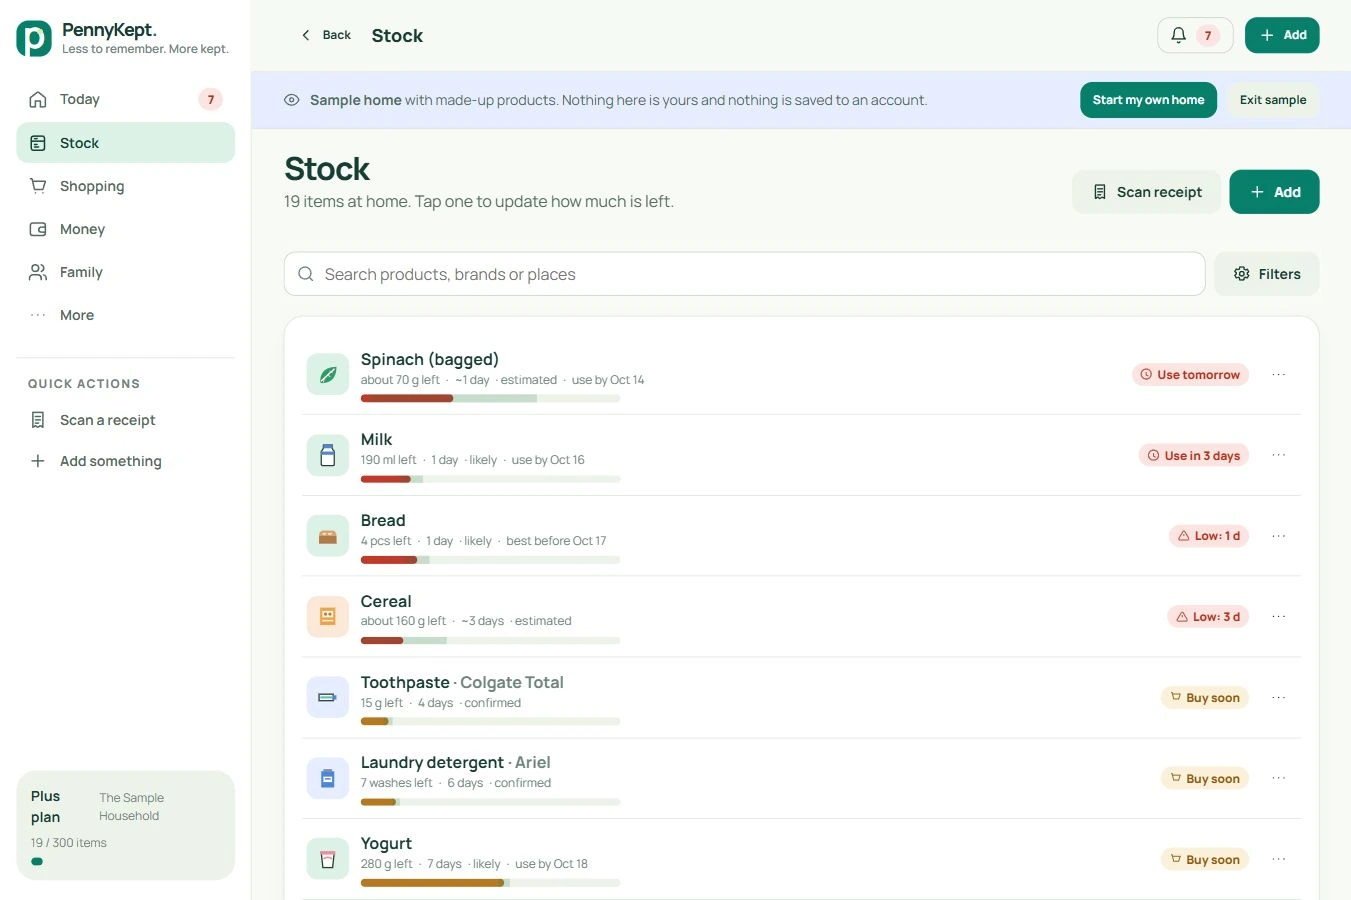Open the Family section
This screenshot has height=900, width=1351.
click(x=125, y=272)
